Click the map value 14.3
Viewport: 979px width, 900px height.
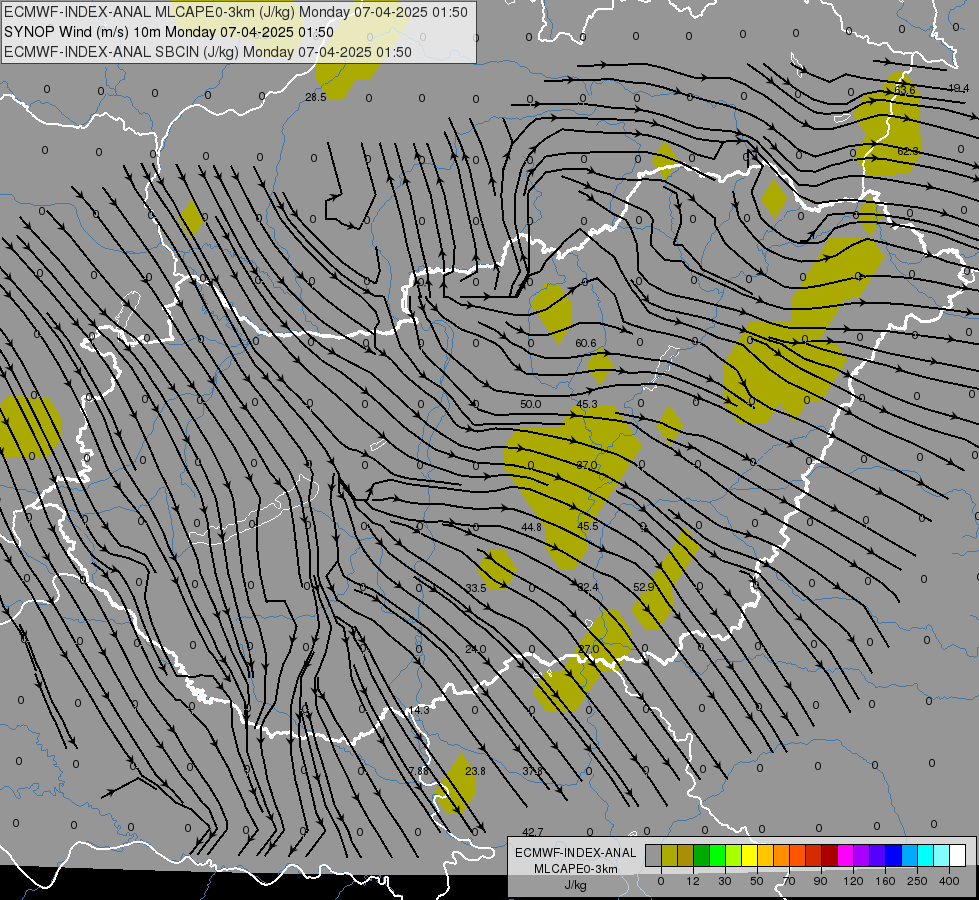(x=420, y=711)
